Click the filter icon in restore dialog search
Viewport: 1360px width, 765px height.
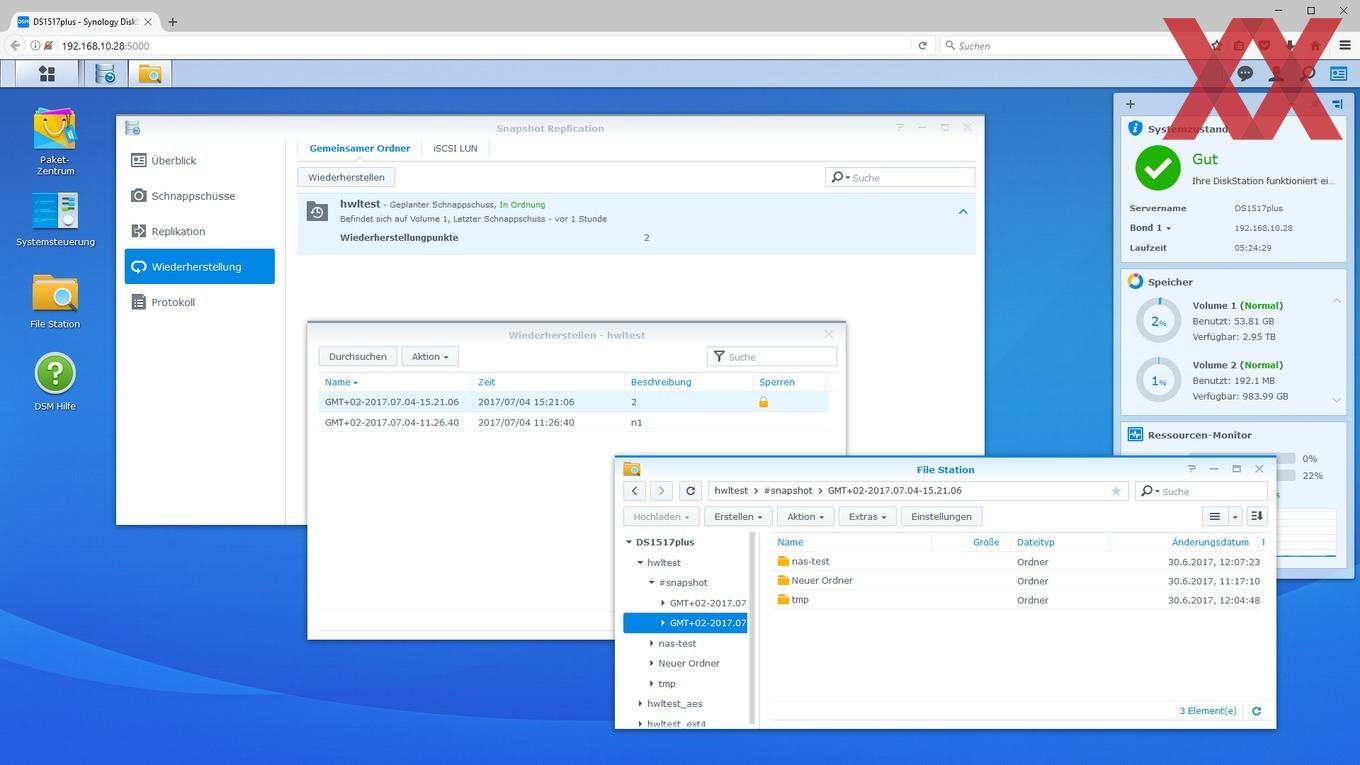[719, 357]
